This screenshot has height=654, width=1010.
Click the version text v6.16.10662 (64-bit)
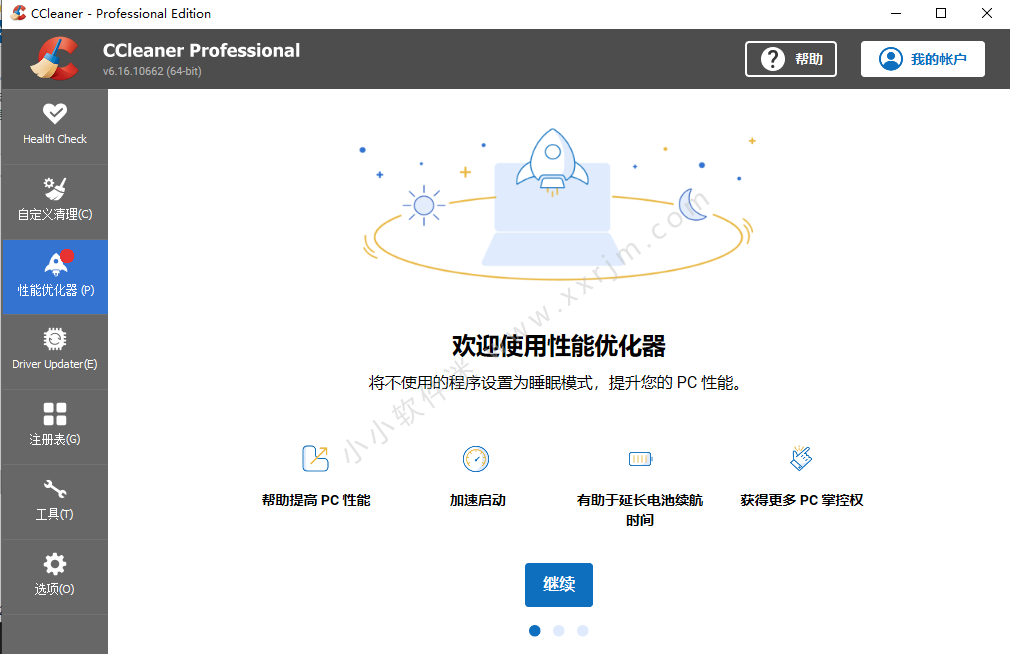[x=152, y=71]
